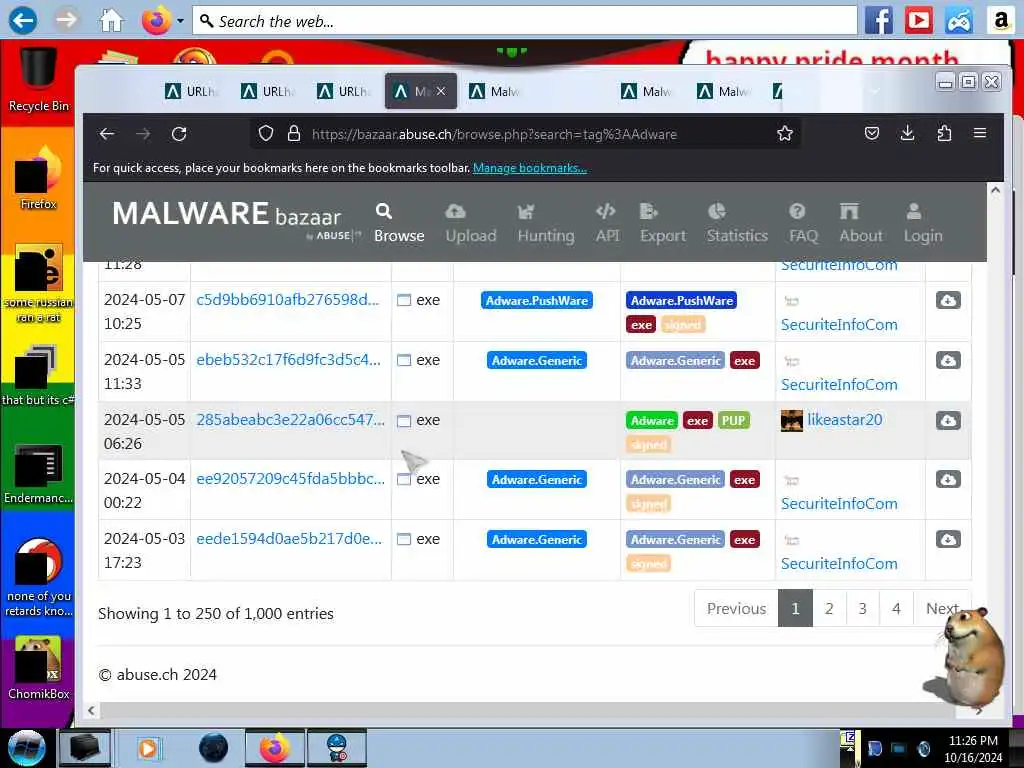Open the Export navigation item
The image size is (1024, 768).
[x=663, y=223]
